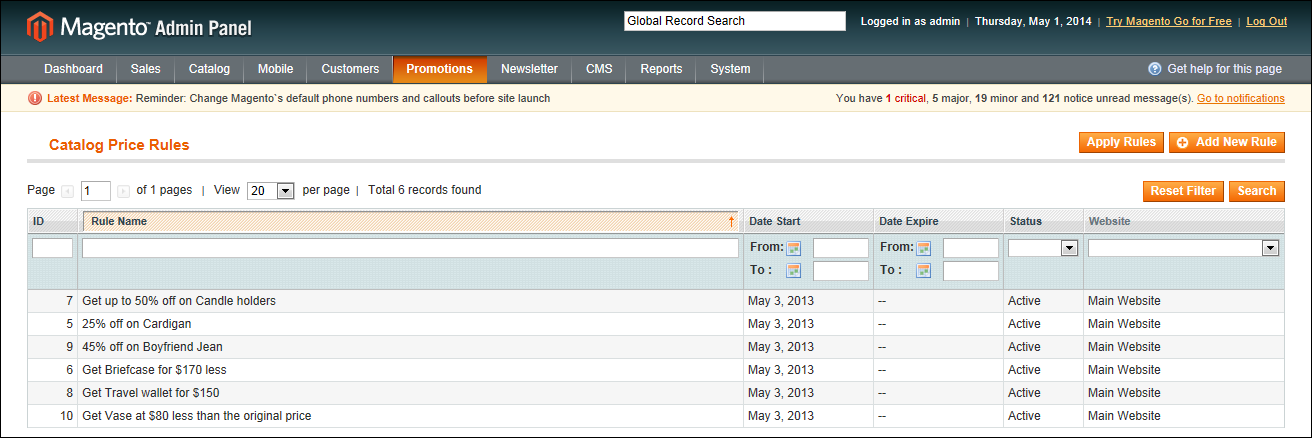Open Date Start From calendar picker
This screenshot has height=438, width=1312.
point(794,248)
